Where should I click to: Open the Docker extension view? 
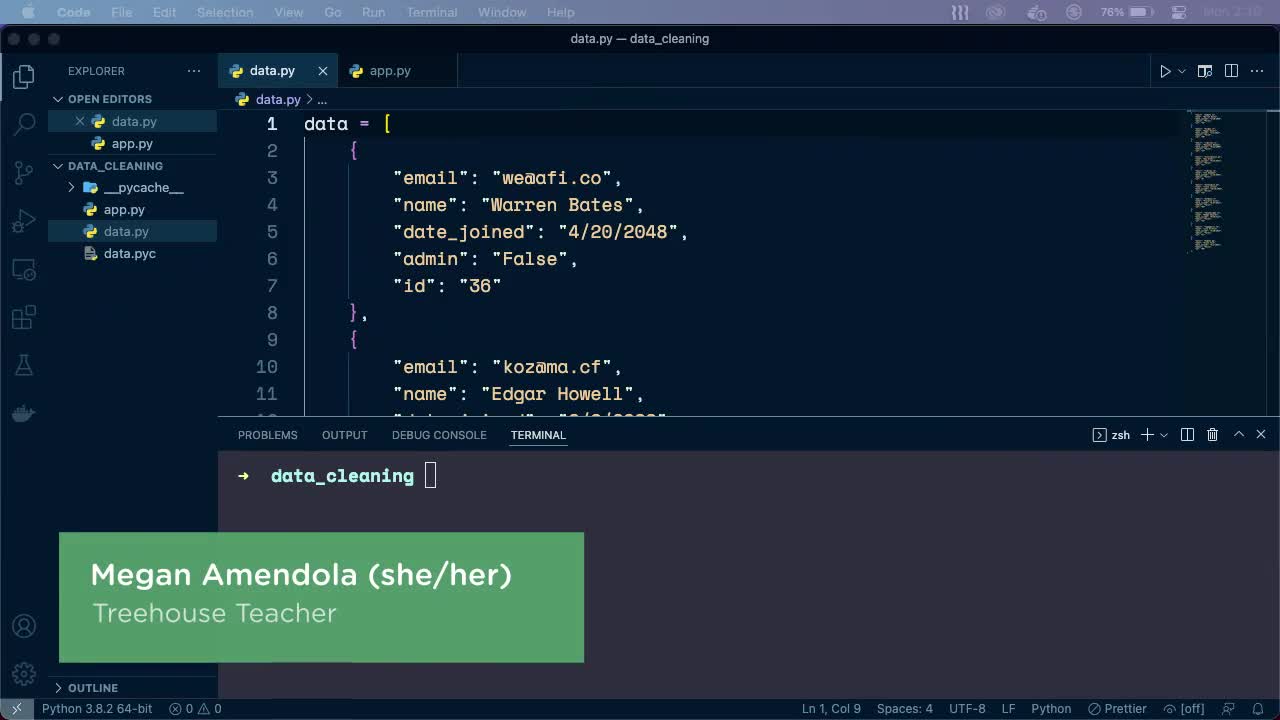point(23,412)
